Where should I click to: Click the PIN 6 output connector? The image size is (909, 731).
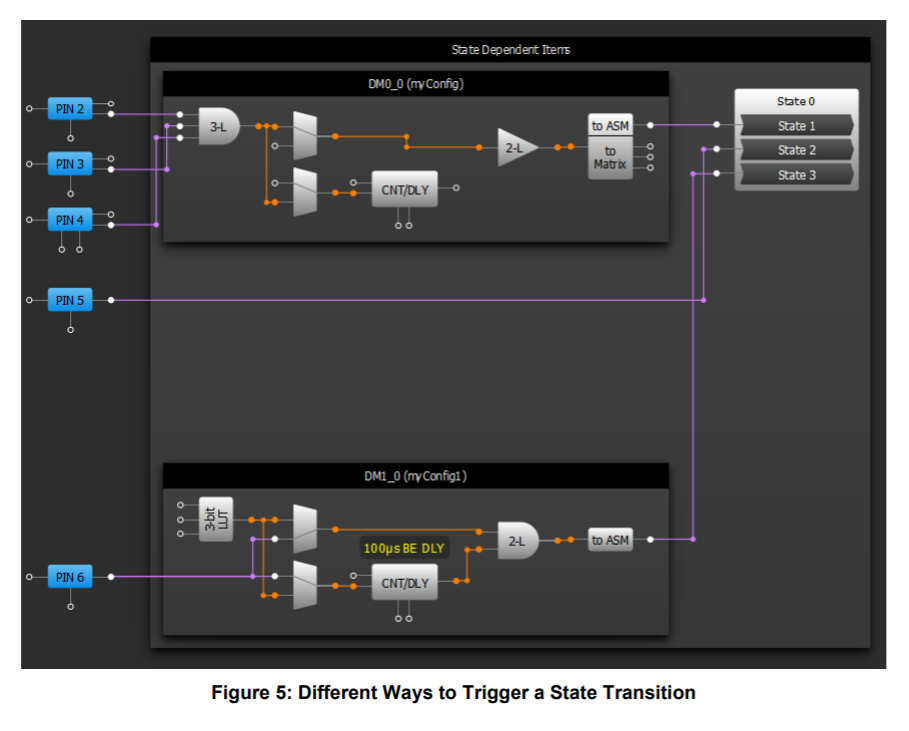(x=111, y=577)
